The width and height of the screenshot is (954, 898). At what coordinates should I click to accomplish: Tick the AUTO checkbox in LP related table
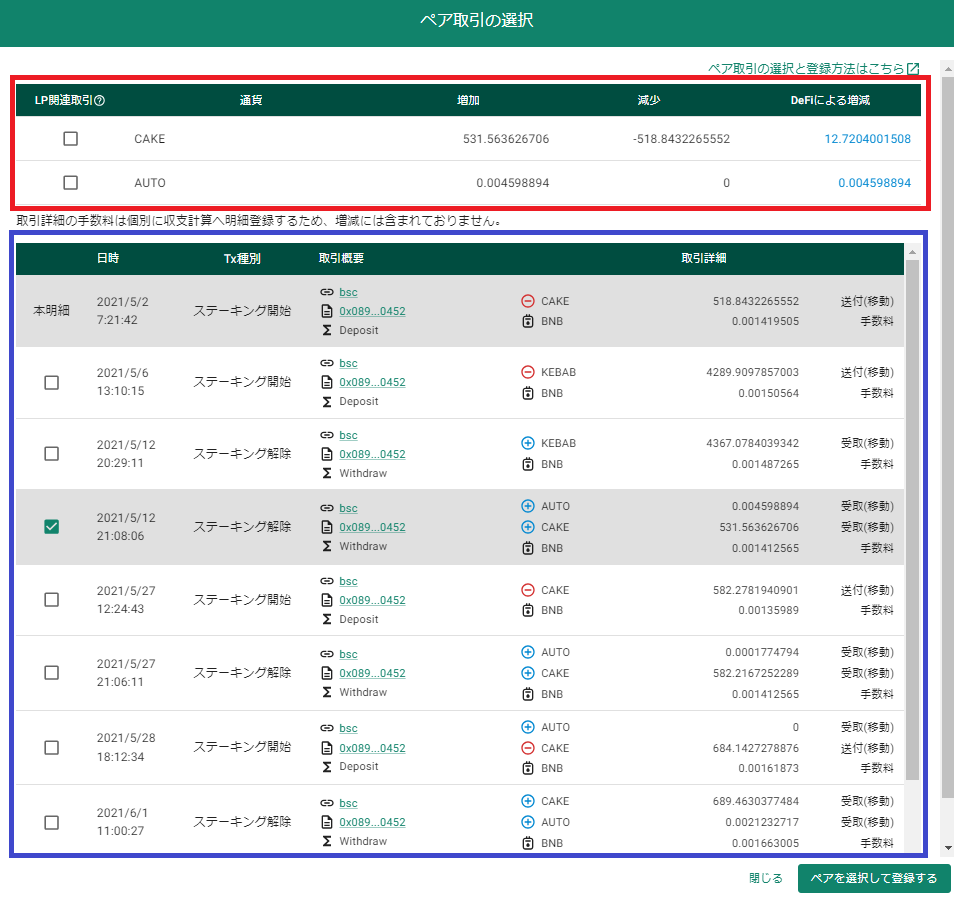(71, 183)
